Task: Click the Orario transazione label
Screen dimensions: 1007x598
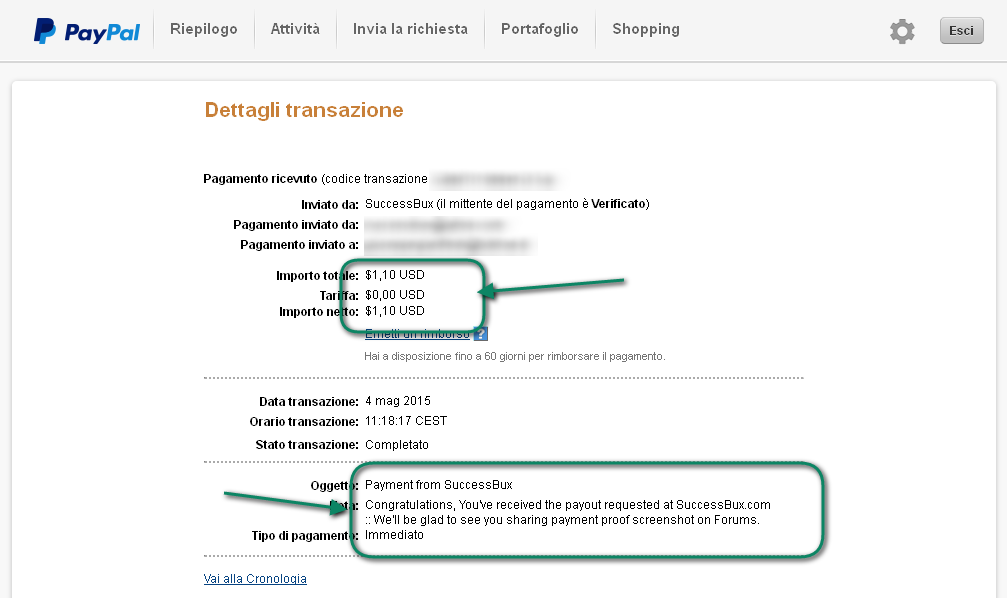Action: (x=304, y=421)
